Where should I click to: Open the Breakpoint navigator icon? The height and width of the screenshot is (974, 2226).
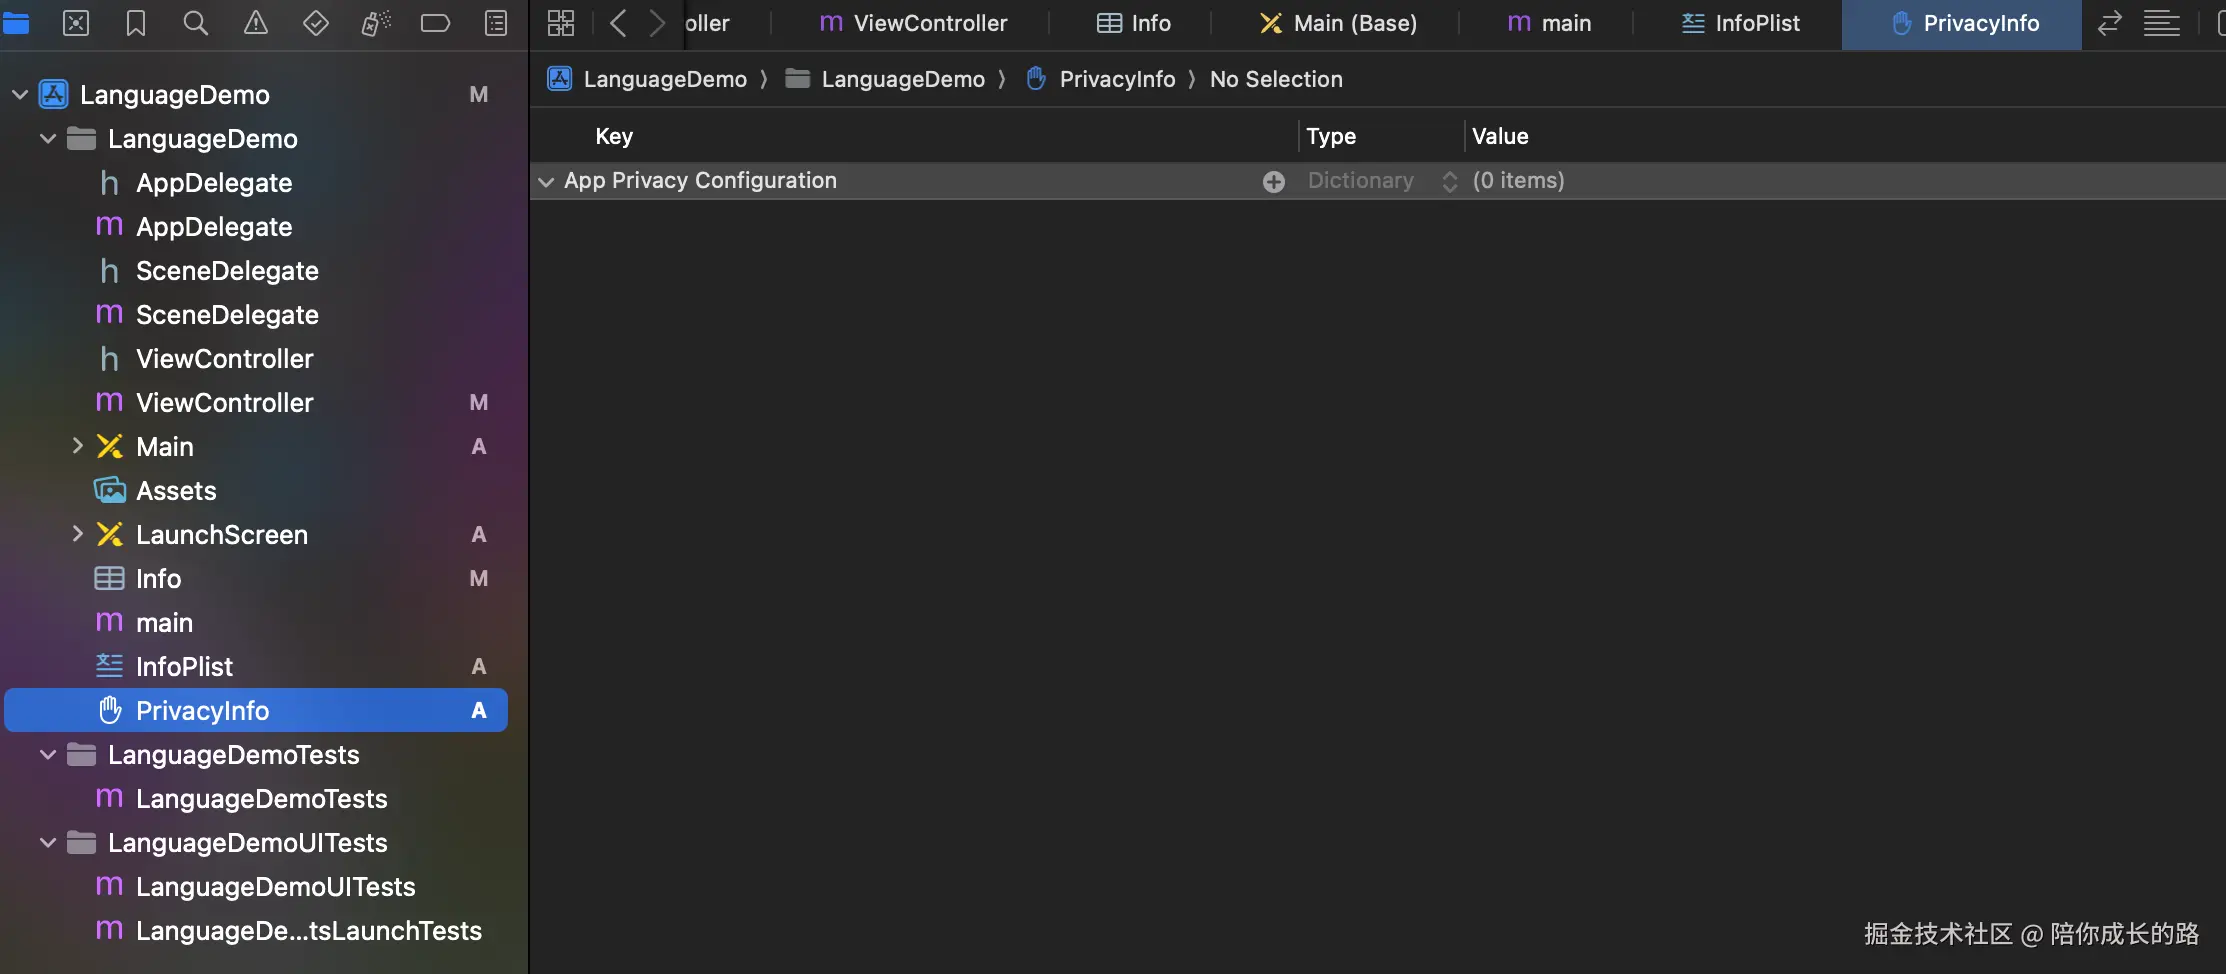pos(435,23)
